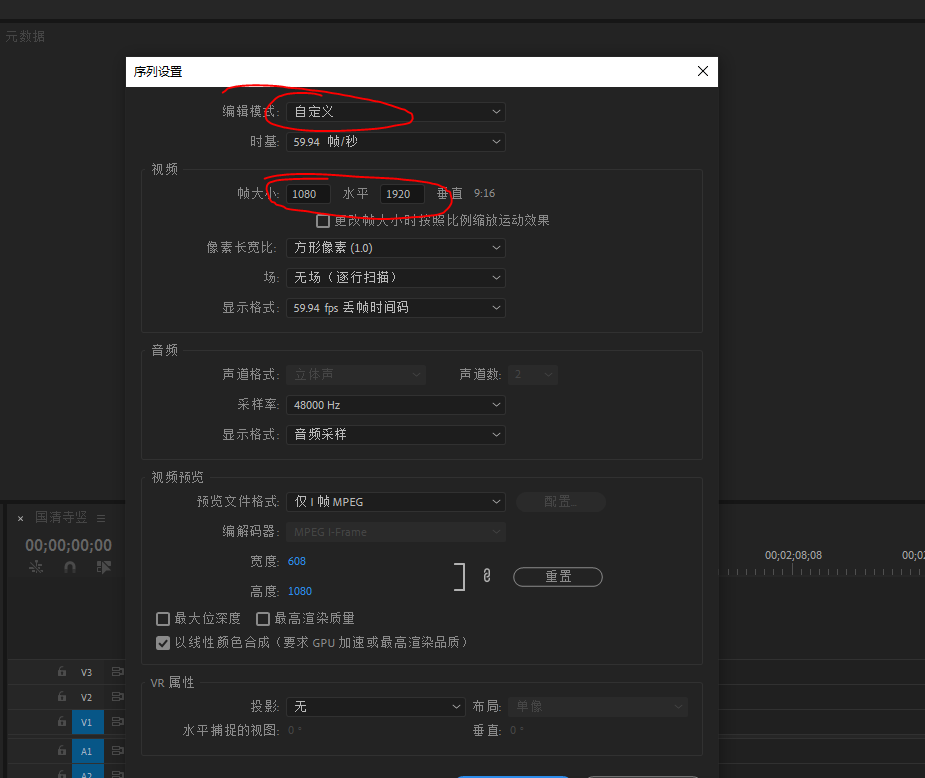Close the 序列设置 dialog
This screenshot has height=778, width=925.
pyautogui.click(x=703, y=71)
